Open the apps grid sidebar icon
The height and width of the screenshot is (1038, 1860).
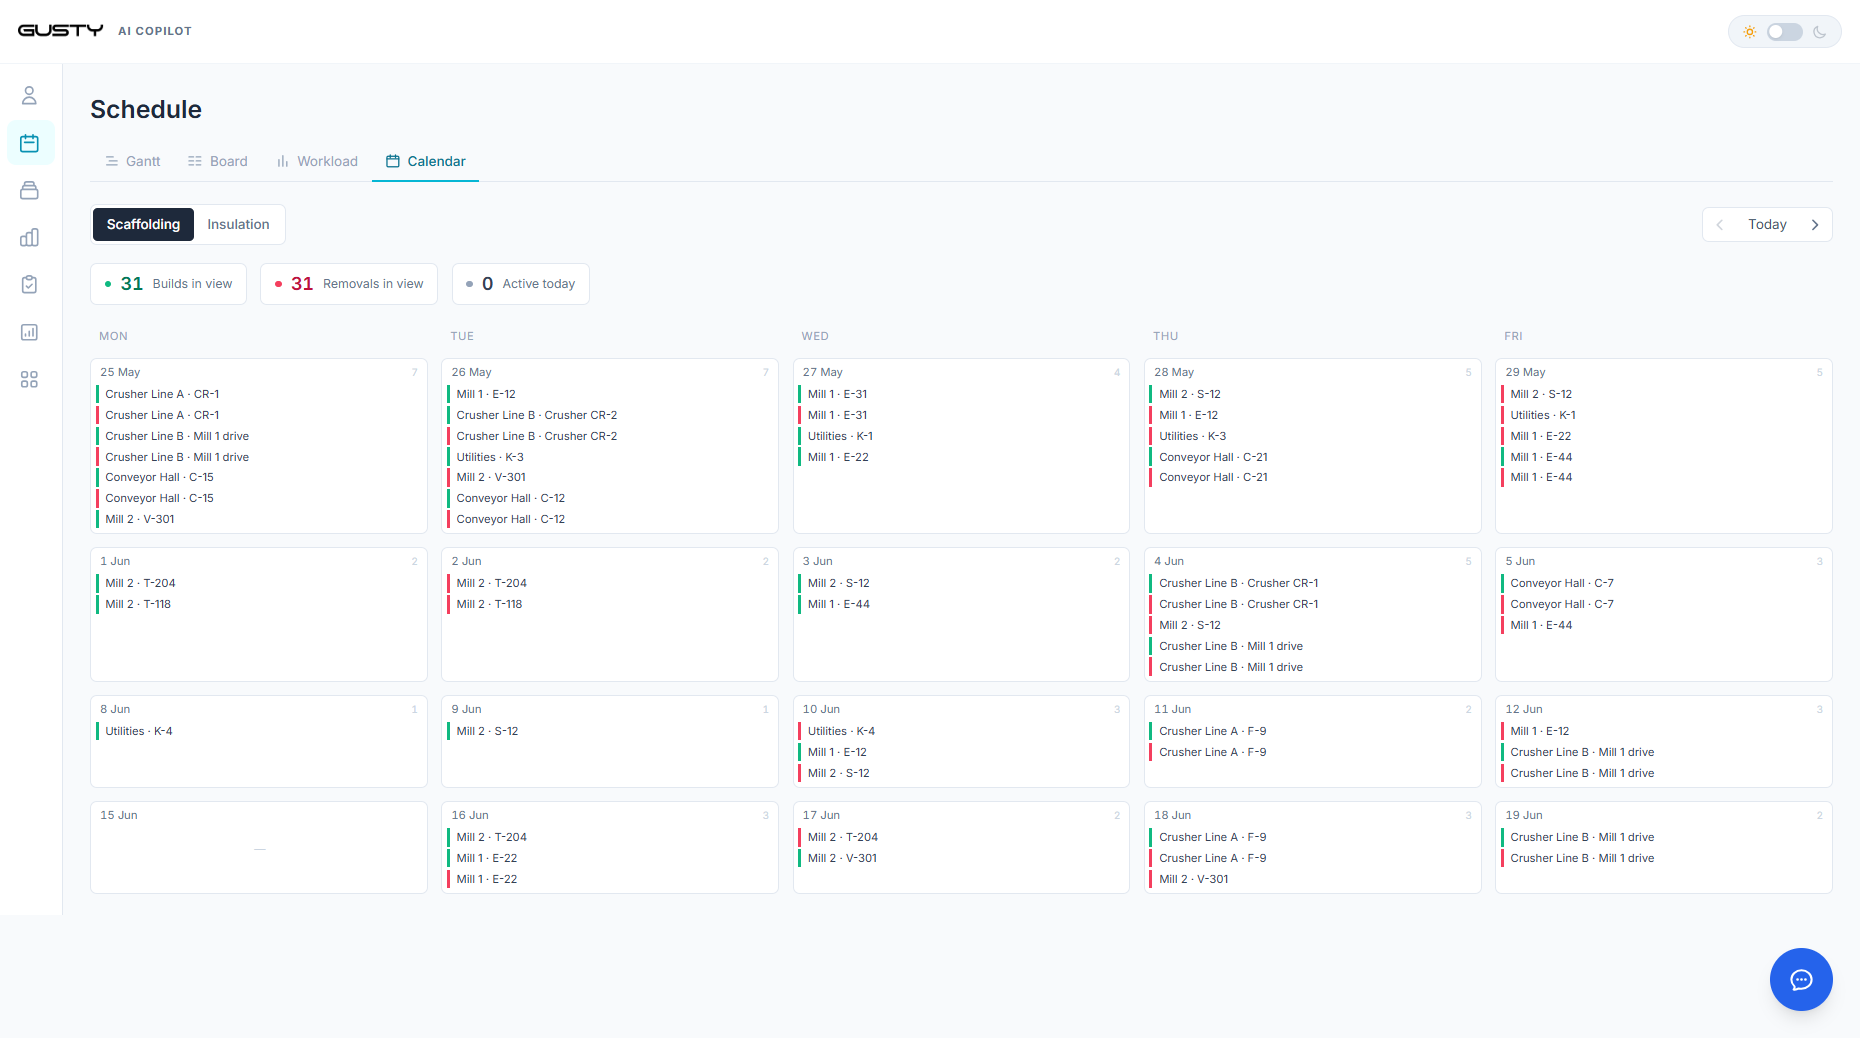tap(29, 380)
